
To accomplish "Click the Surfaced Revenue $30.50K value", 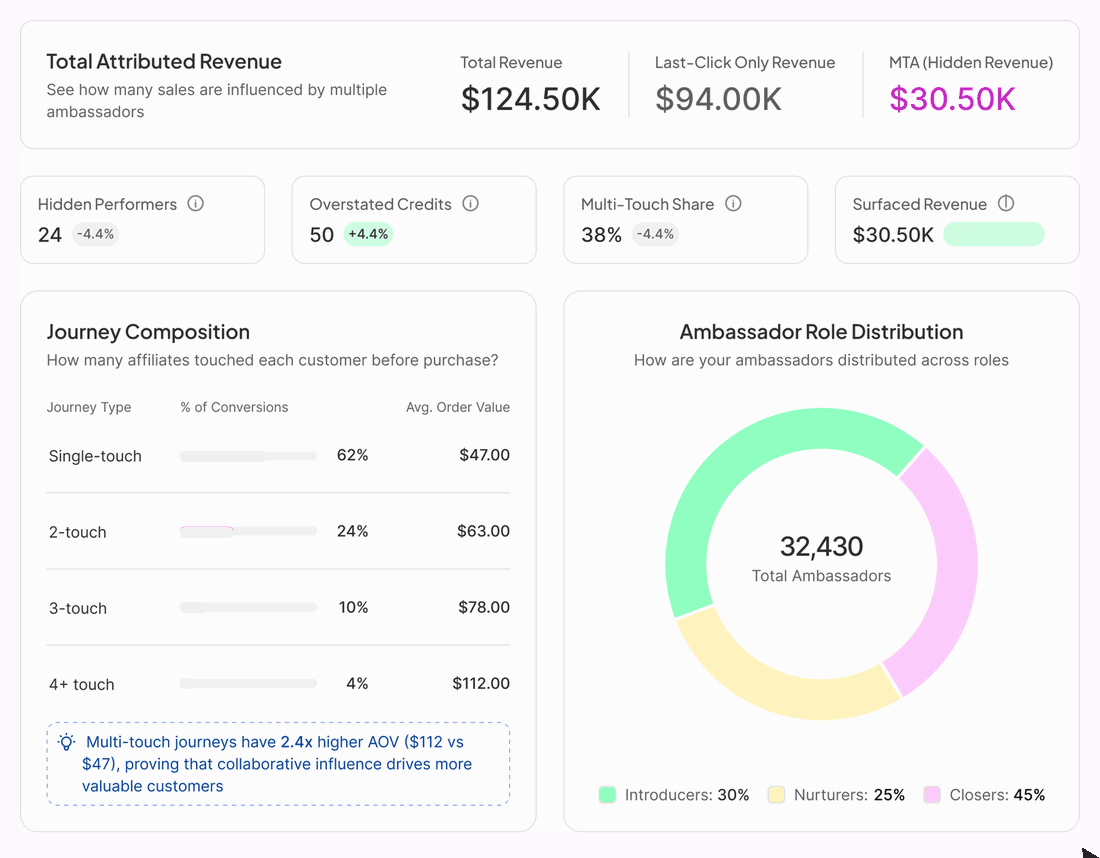I will pyautogui.click(x=893, y=234).
